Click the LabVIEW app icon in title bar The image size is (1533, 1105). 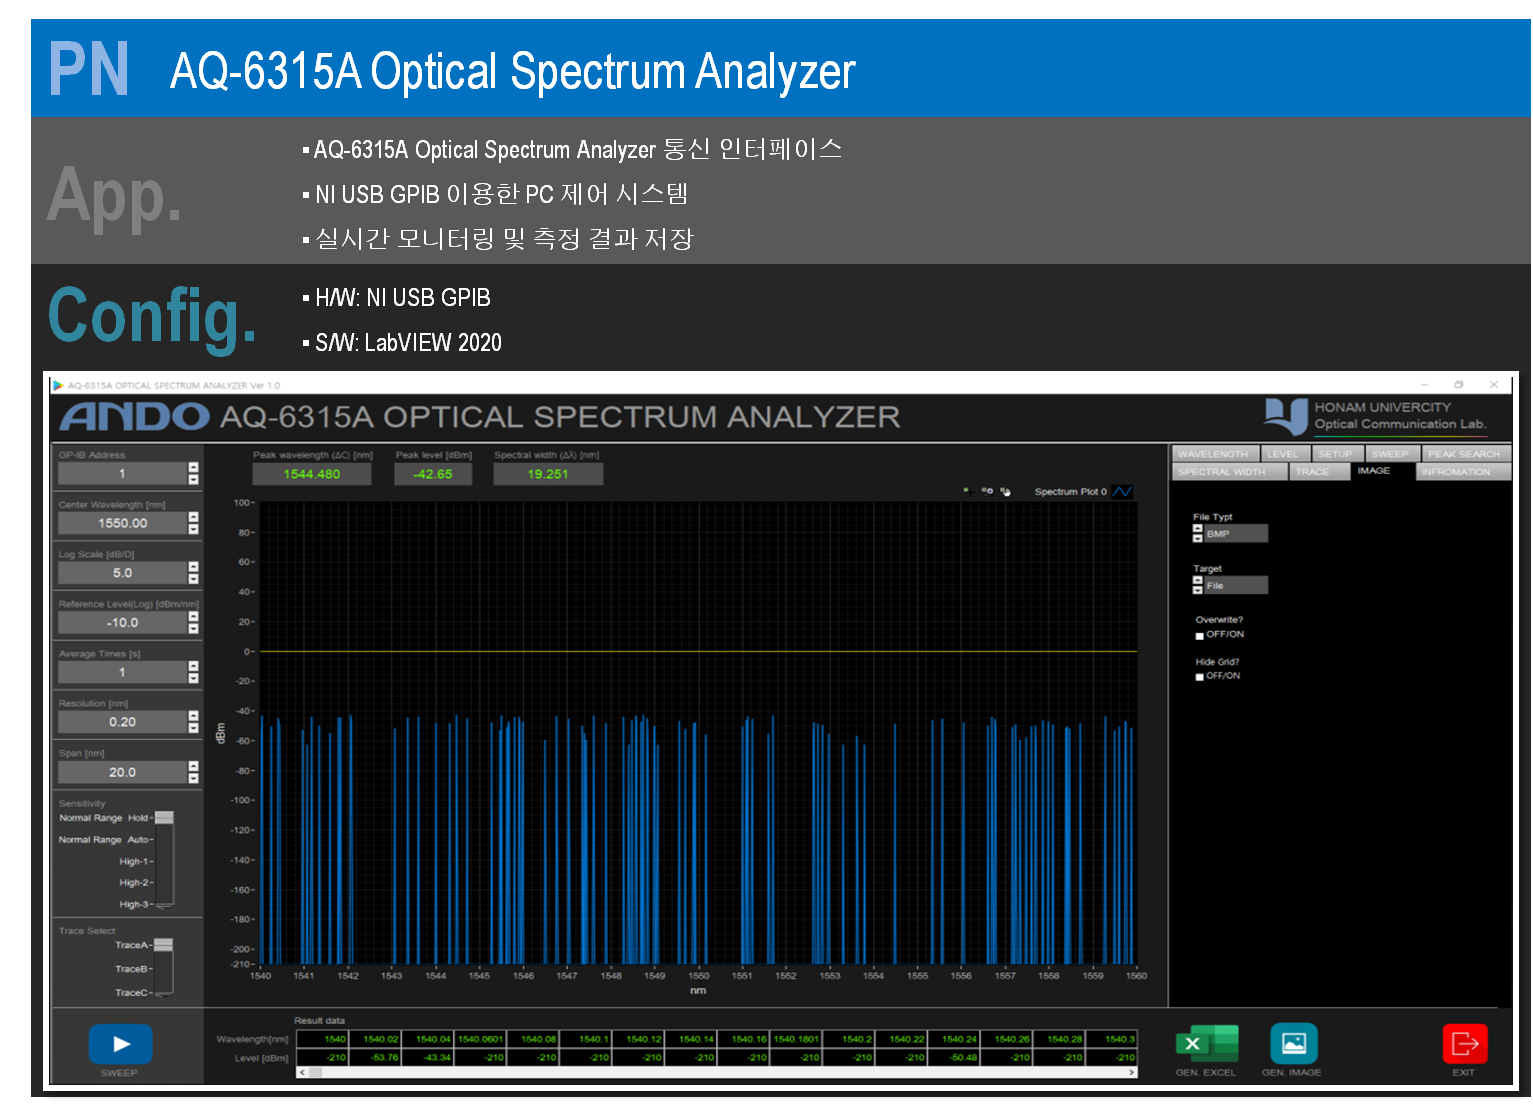click(x=58, y=384)
